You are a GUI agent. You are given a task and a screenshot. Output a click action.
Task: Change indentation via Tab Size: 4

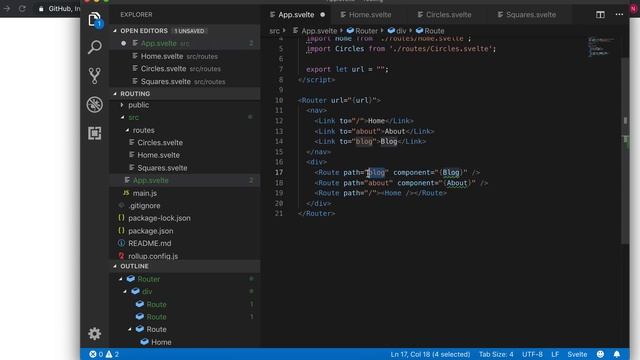pyautogui.click(x=496, y=354)
